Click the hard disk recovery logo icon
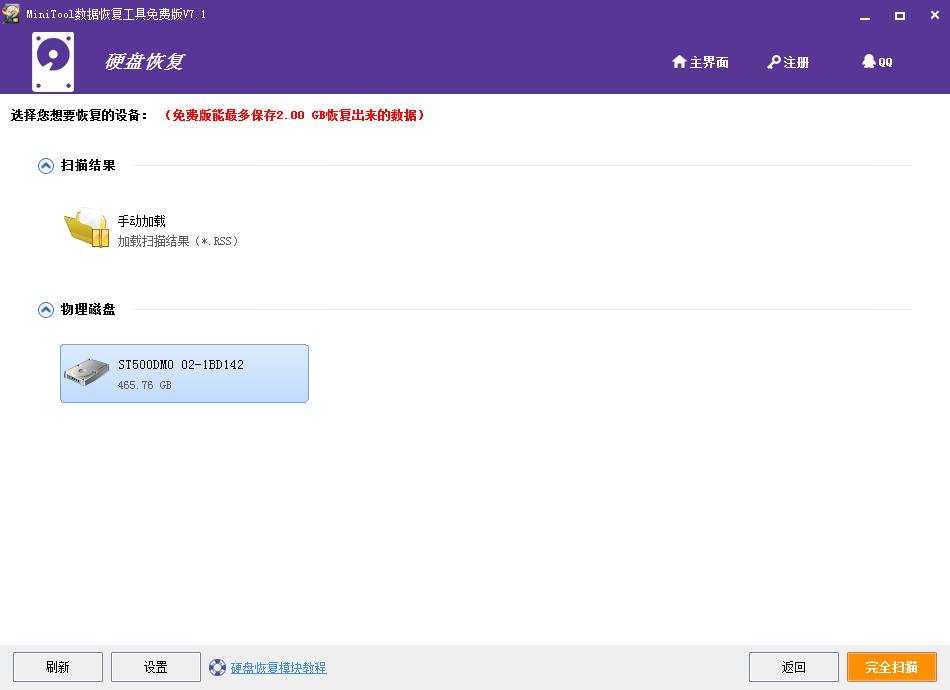950x690 pixels. click(x=53, y=62)
